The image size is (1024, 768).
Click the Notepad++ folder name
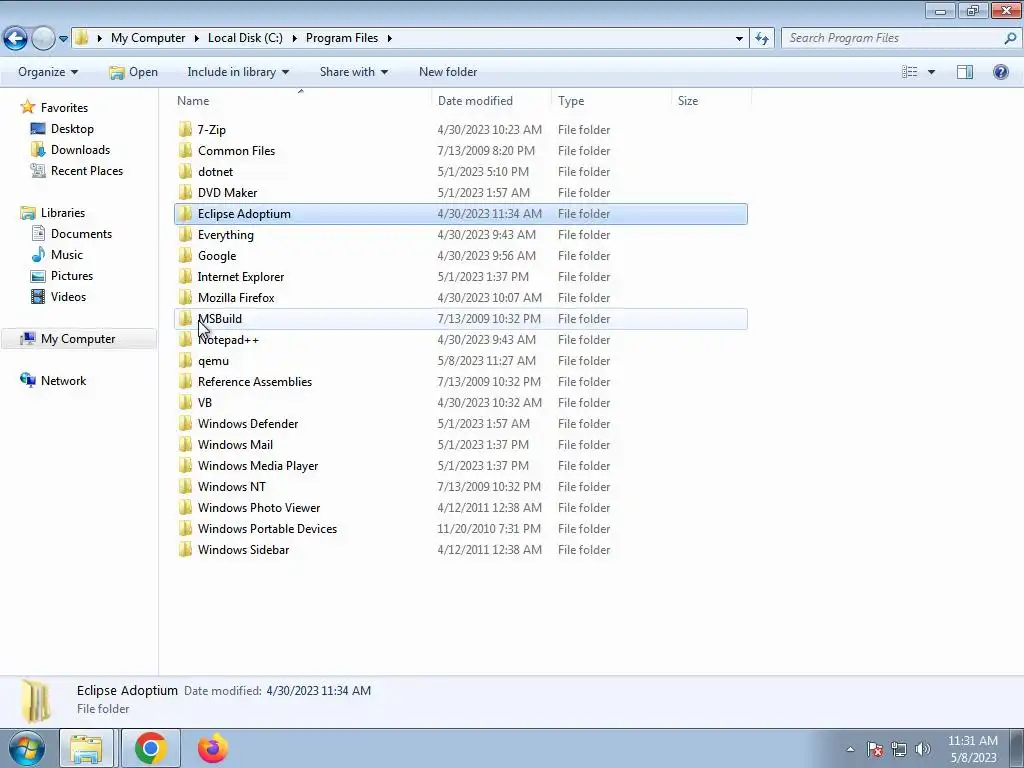229,340
